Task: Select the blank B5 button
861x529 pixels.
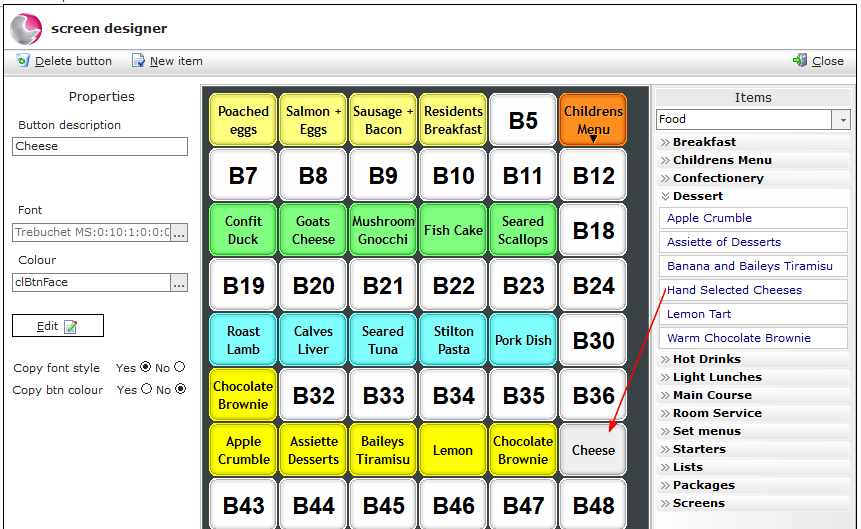Action: coord(523,120)
